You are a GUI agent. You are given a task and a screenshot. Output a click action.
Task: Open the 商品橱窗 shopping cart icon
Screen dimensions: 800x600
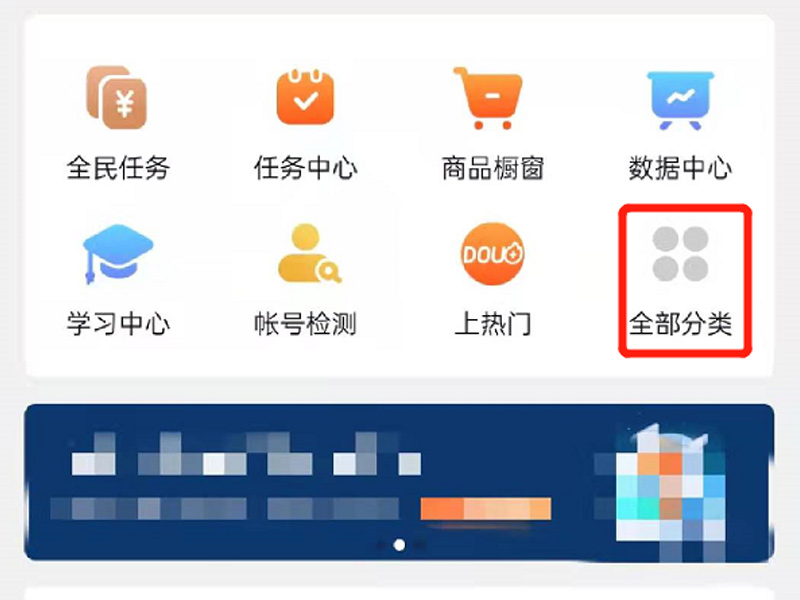pos(488,98)
